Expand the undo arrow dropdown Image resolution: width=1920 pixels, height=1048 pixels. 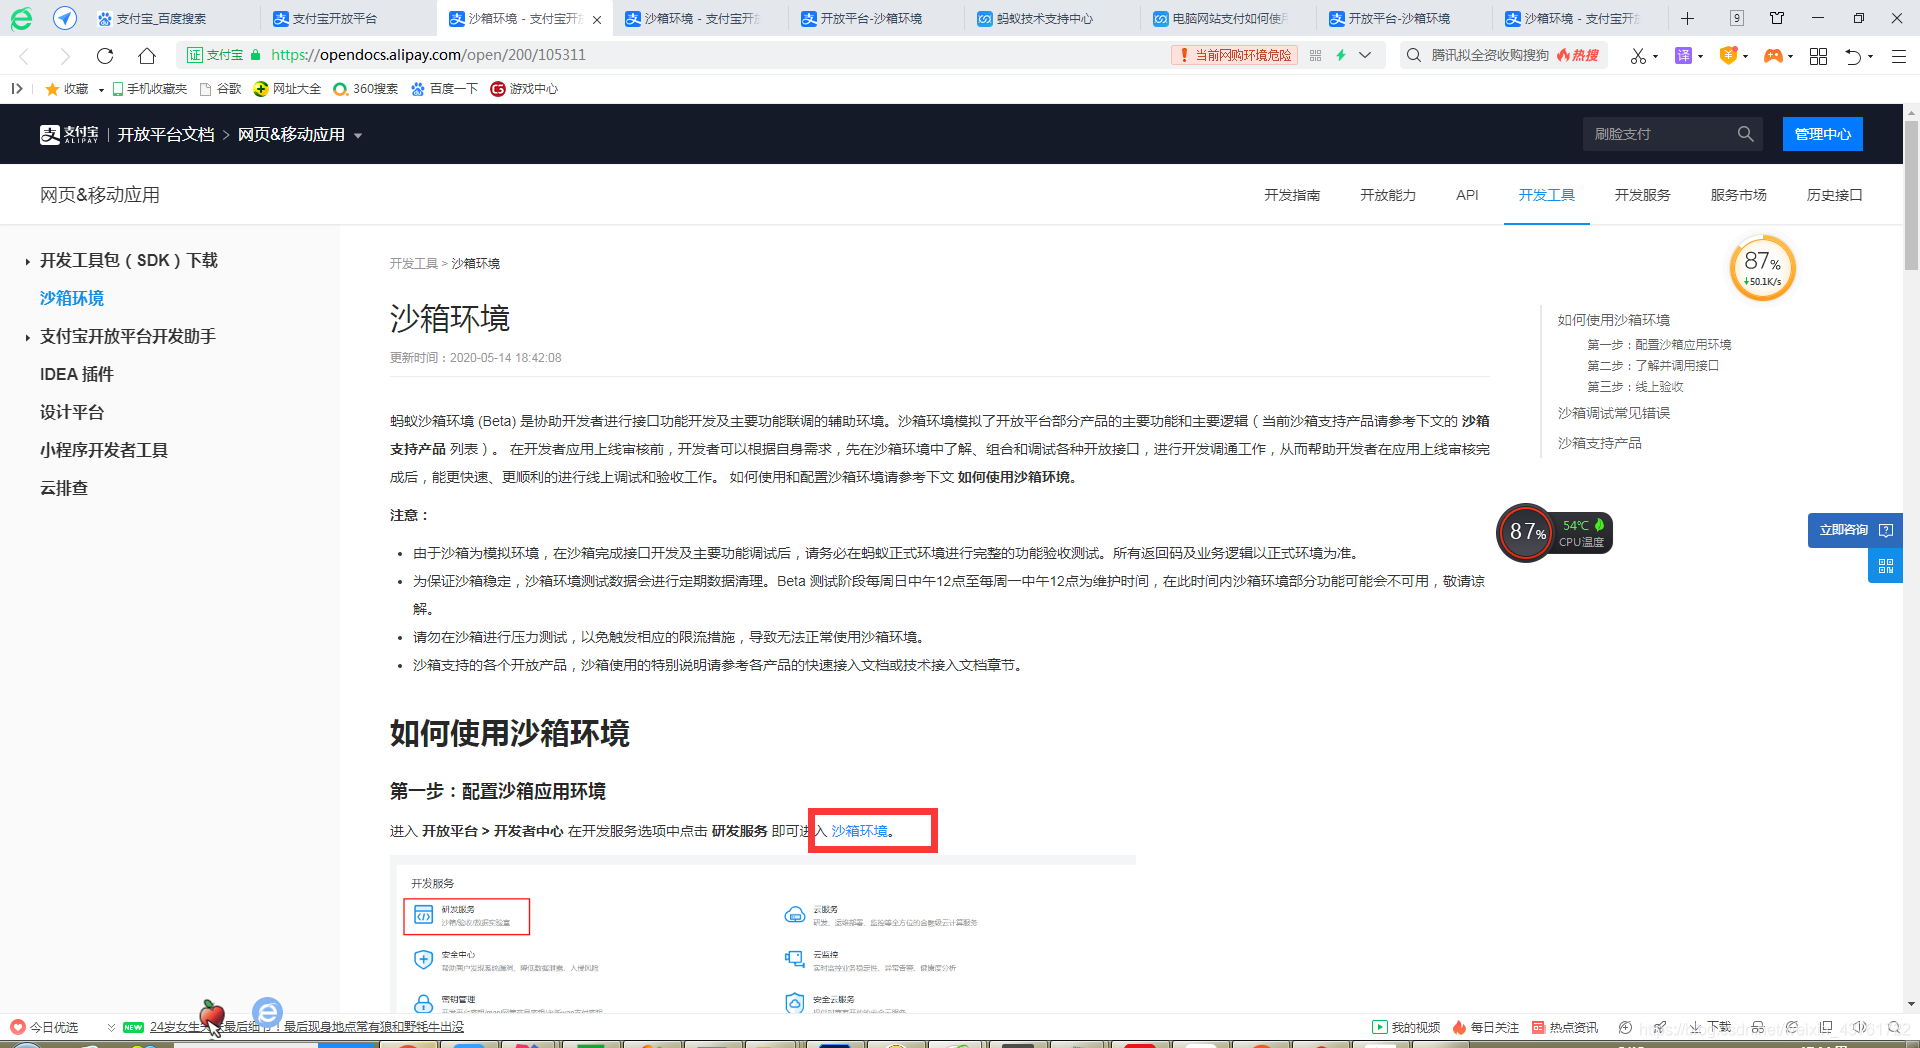1870,57
